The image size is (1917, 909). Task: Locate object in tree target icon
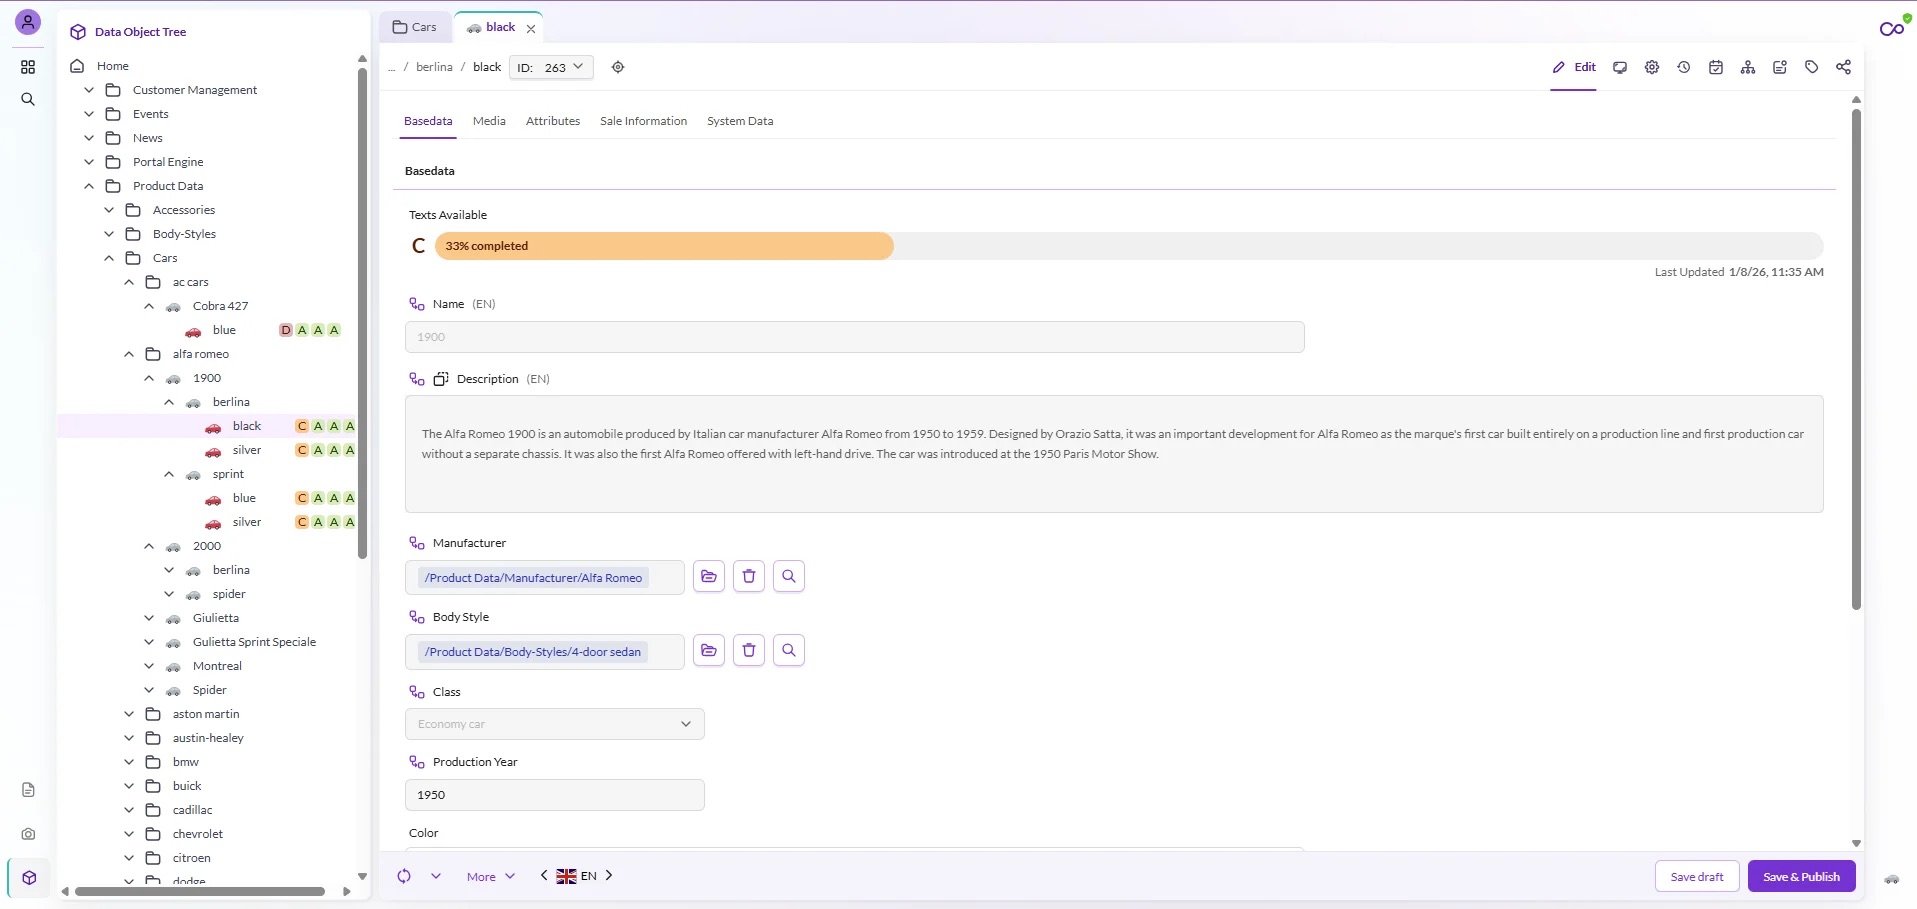tap(618, 67)
